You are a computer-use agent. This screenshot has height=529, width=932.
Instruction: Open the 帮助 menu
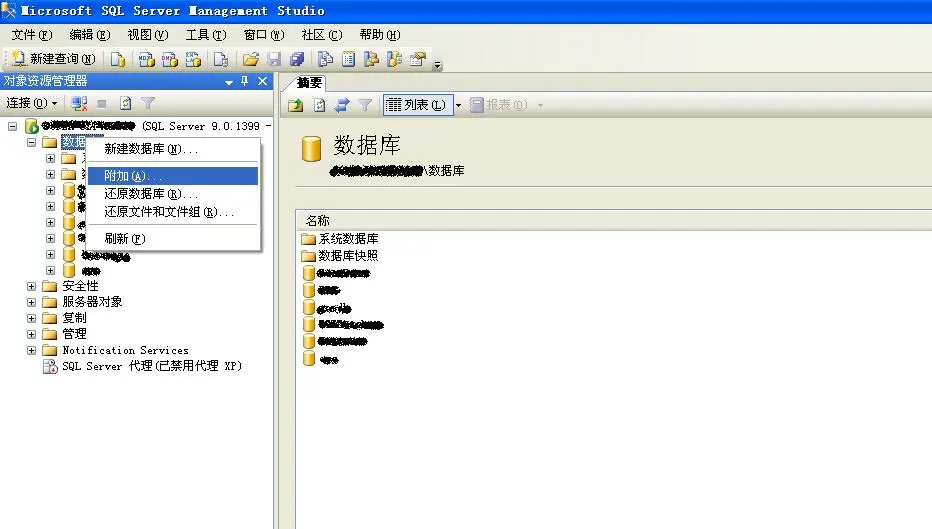click(x=380, y=35)
